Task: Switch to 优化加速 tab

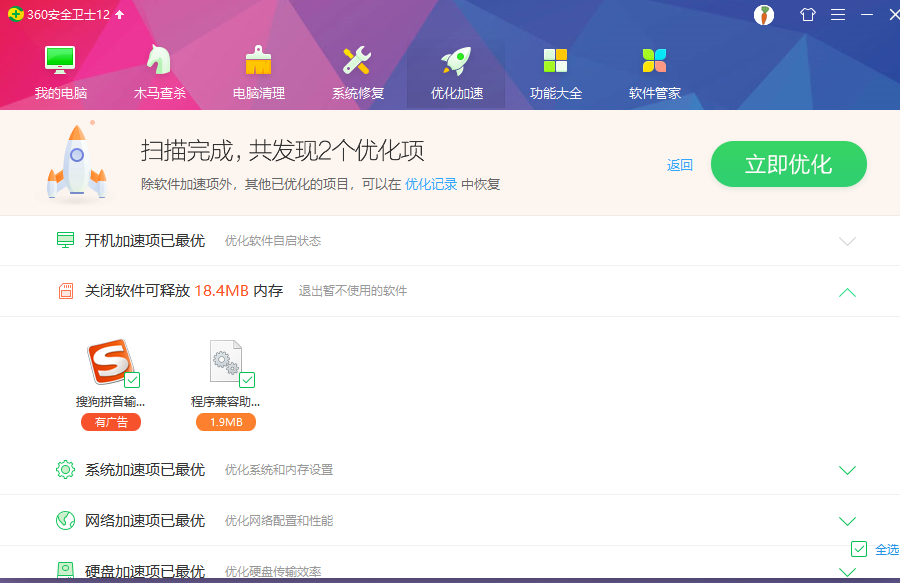Action: pos(456,72)
